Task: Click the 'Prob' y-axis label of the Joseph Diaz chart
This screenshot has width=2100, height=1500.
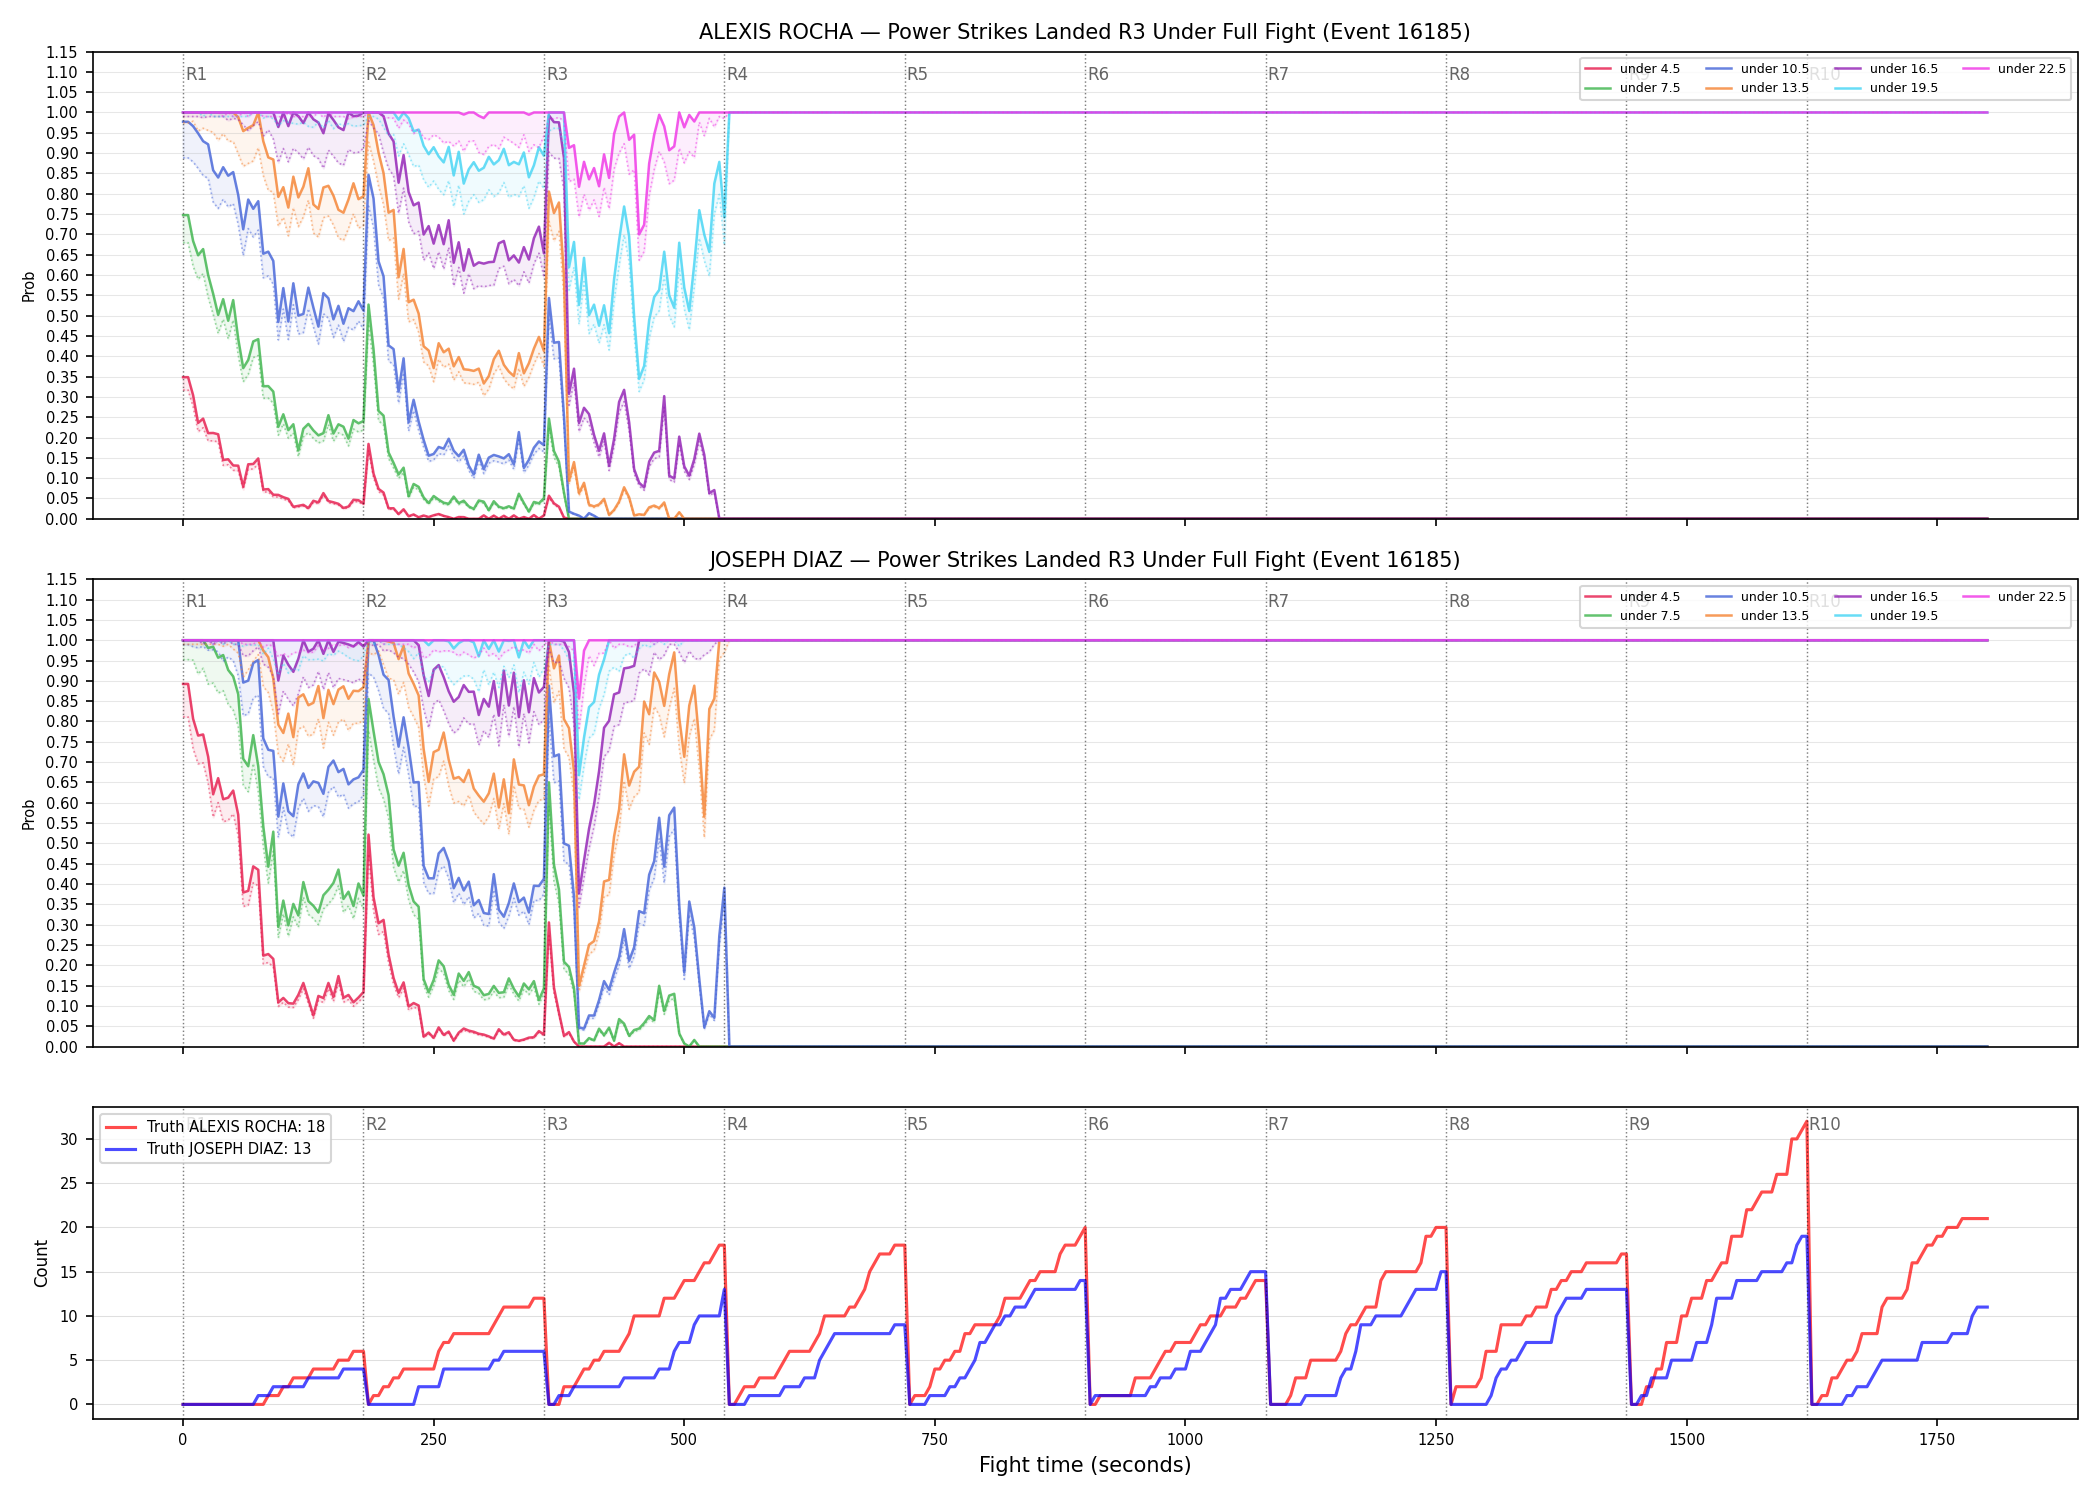Action: [29, 814]
